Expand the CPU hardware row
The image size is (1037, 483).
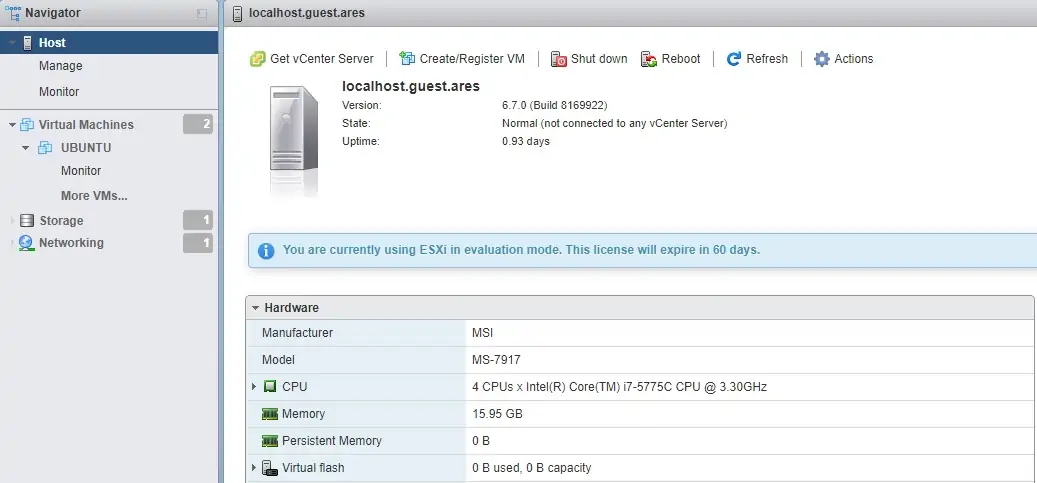[254, 386]
